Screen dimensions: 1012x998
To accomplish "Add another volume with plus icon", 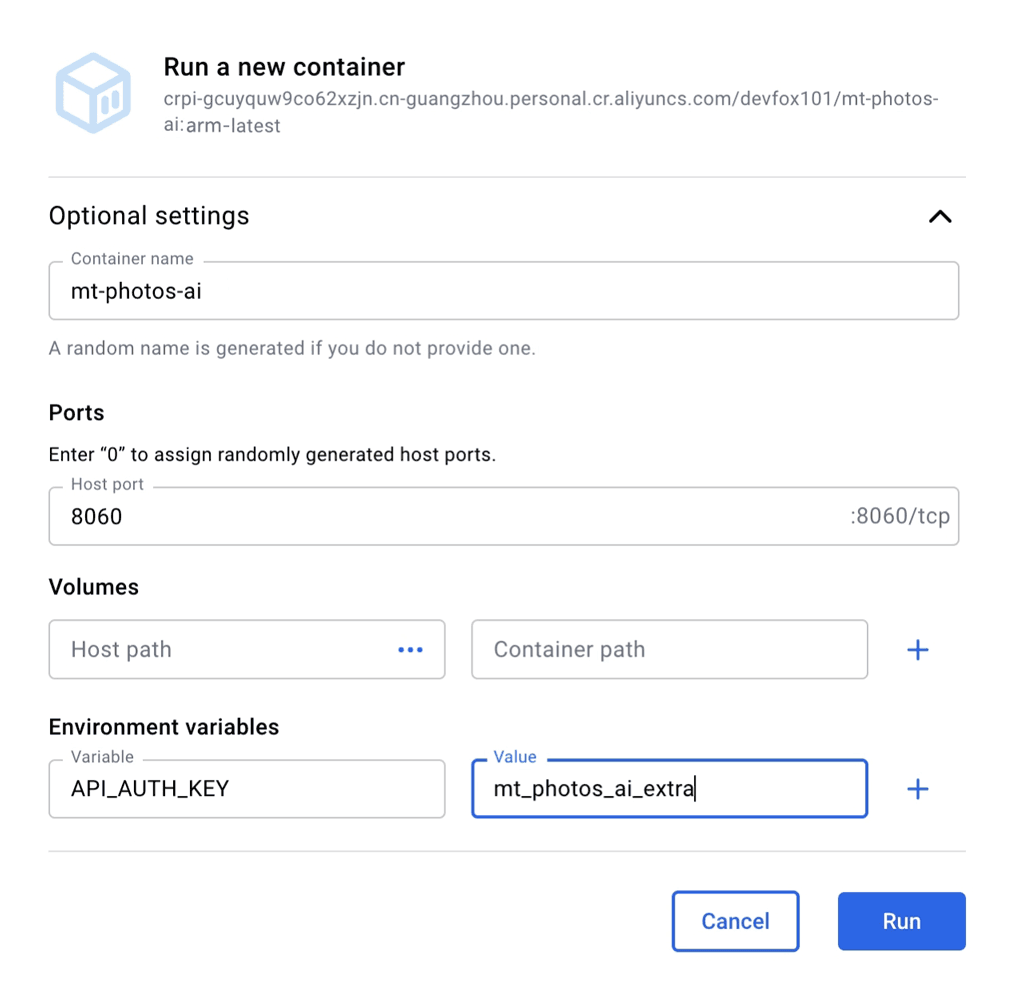I will pyautogui.click(x=917, y=649).
